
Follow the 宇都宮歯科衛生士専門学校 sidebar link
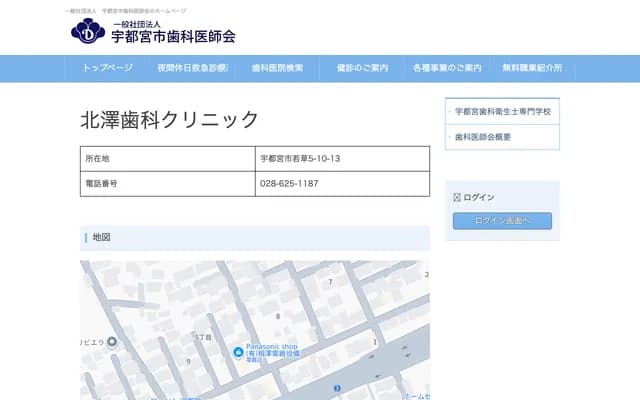[503, 111]
